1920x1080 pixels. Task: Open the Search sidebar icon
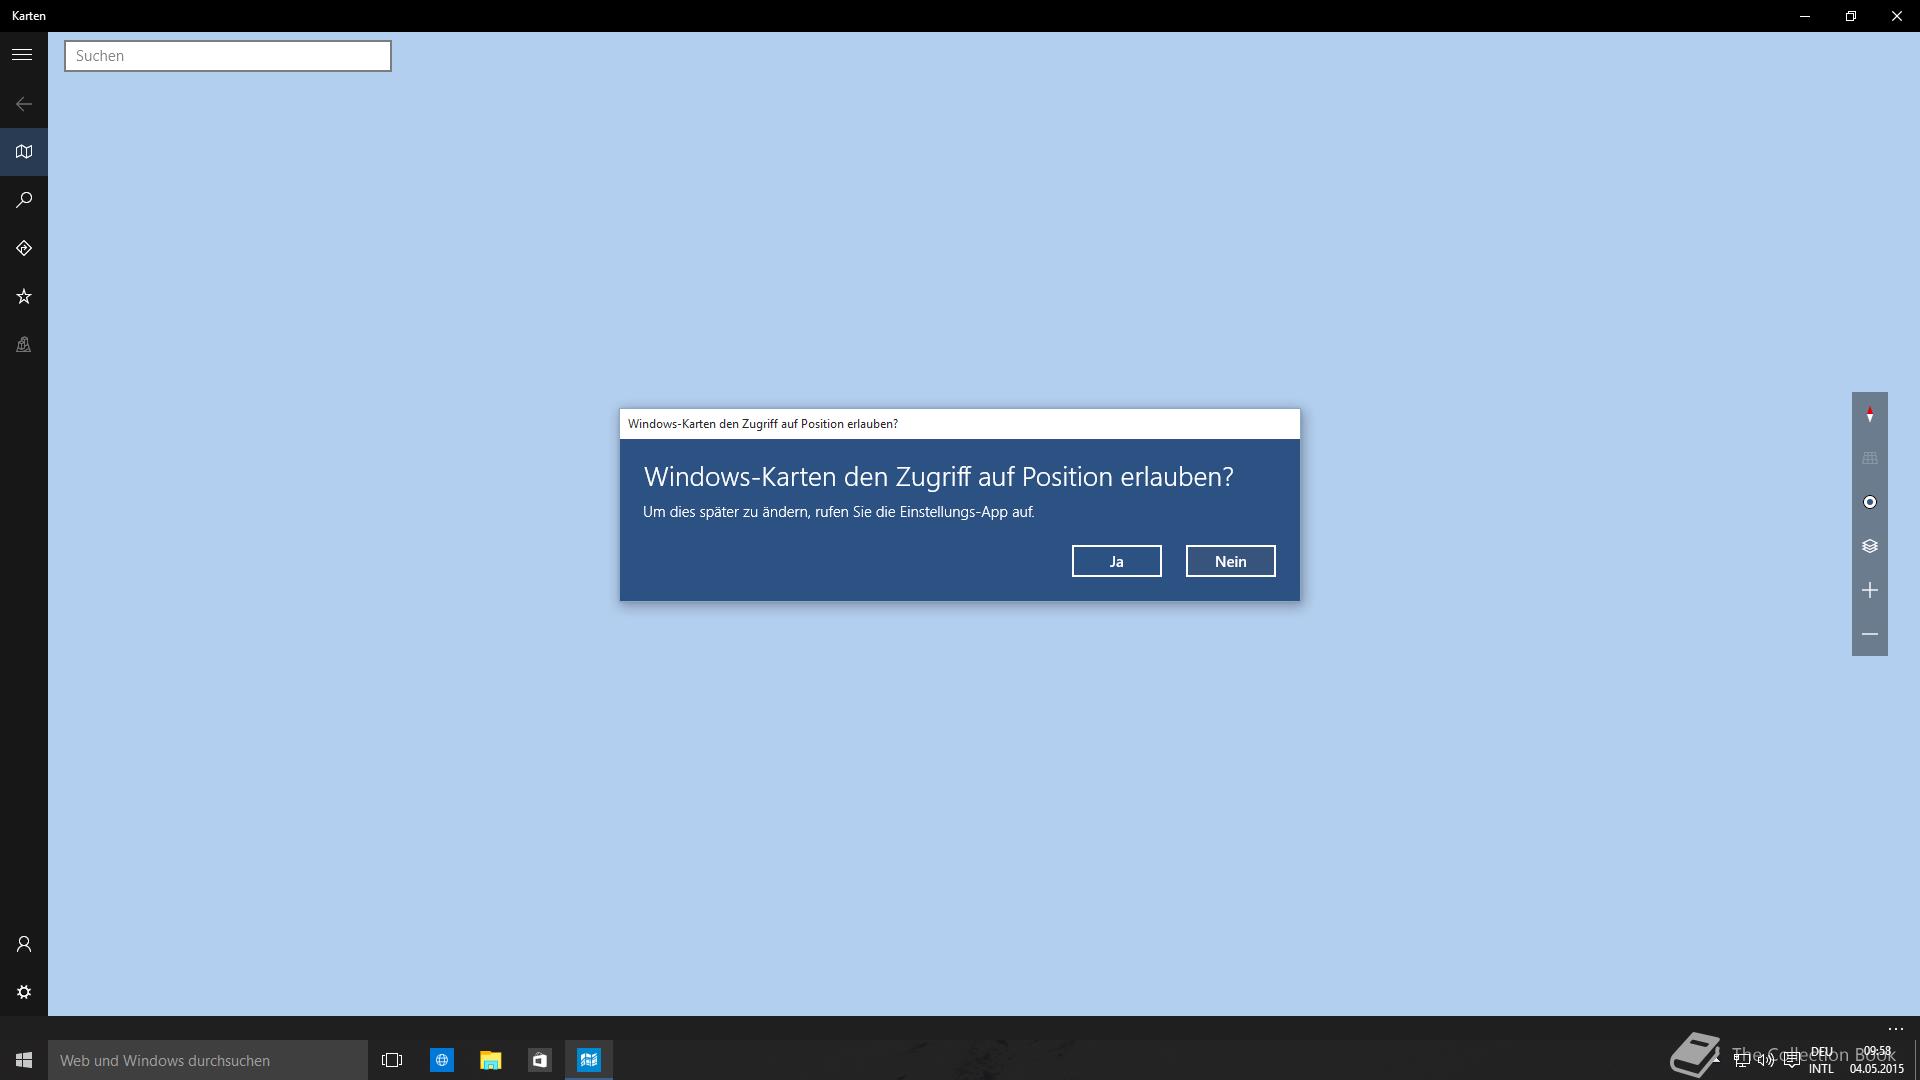point(24,200)
